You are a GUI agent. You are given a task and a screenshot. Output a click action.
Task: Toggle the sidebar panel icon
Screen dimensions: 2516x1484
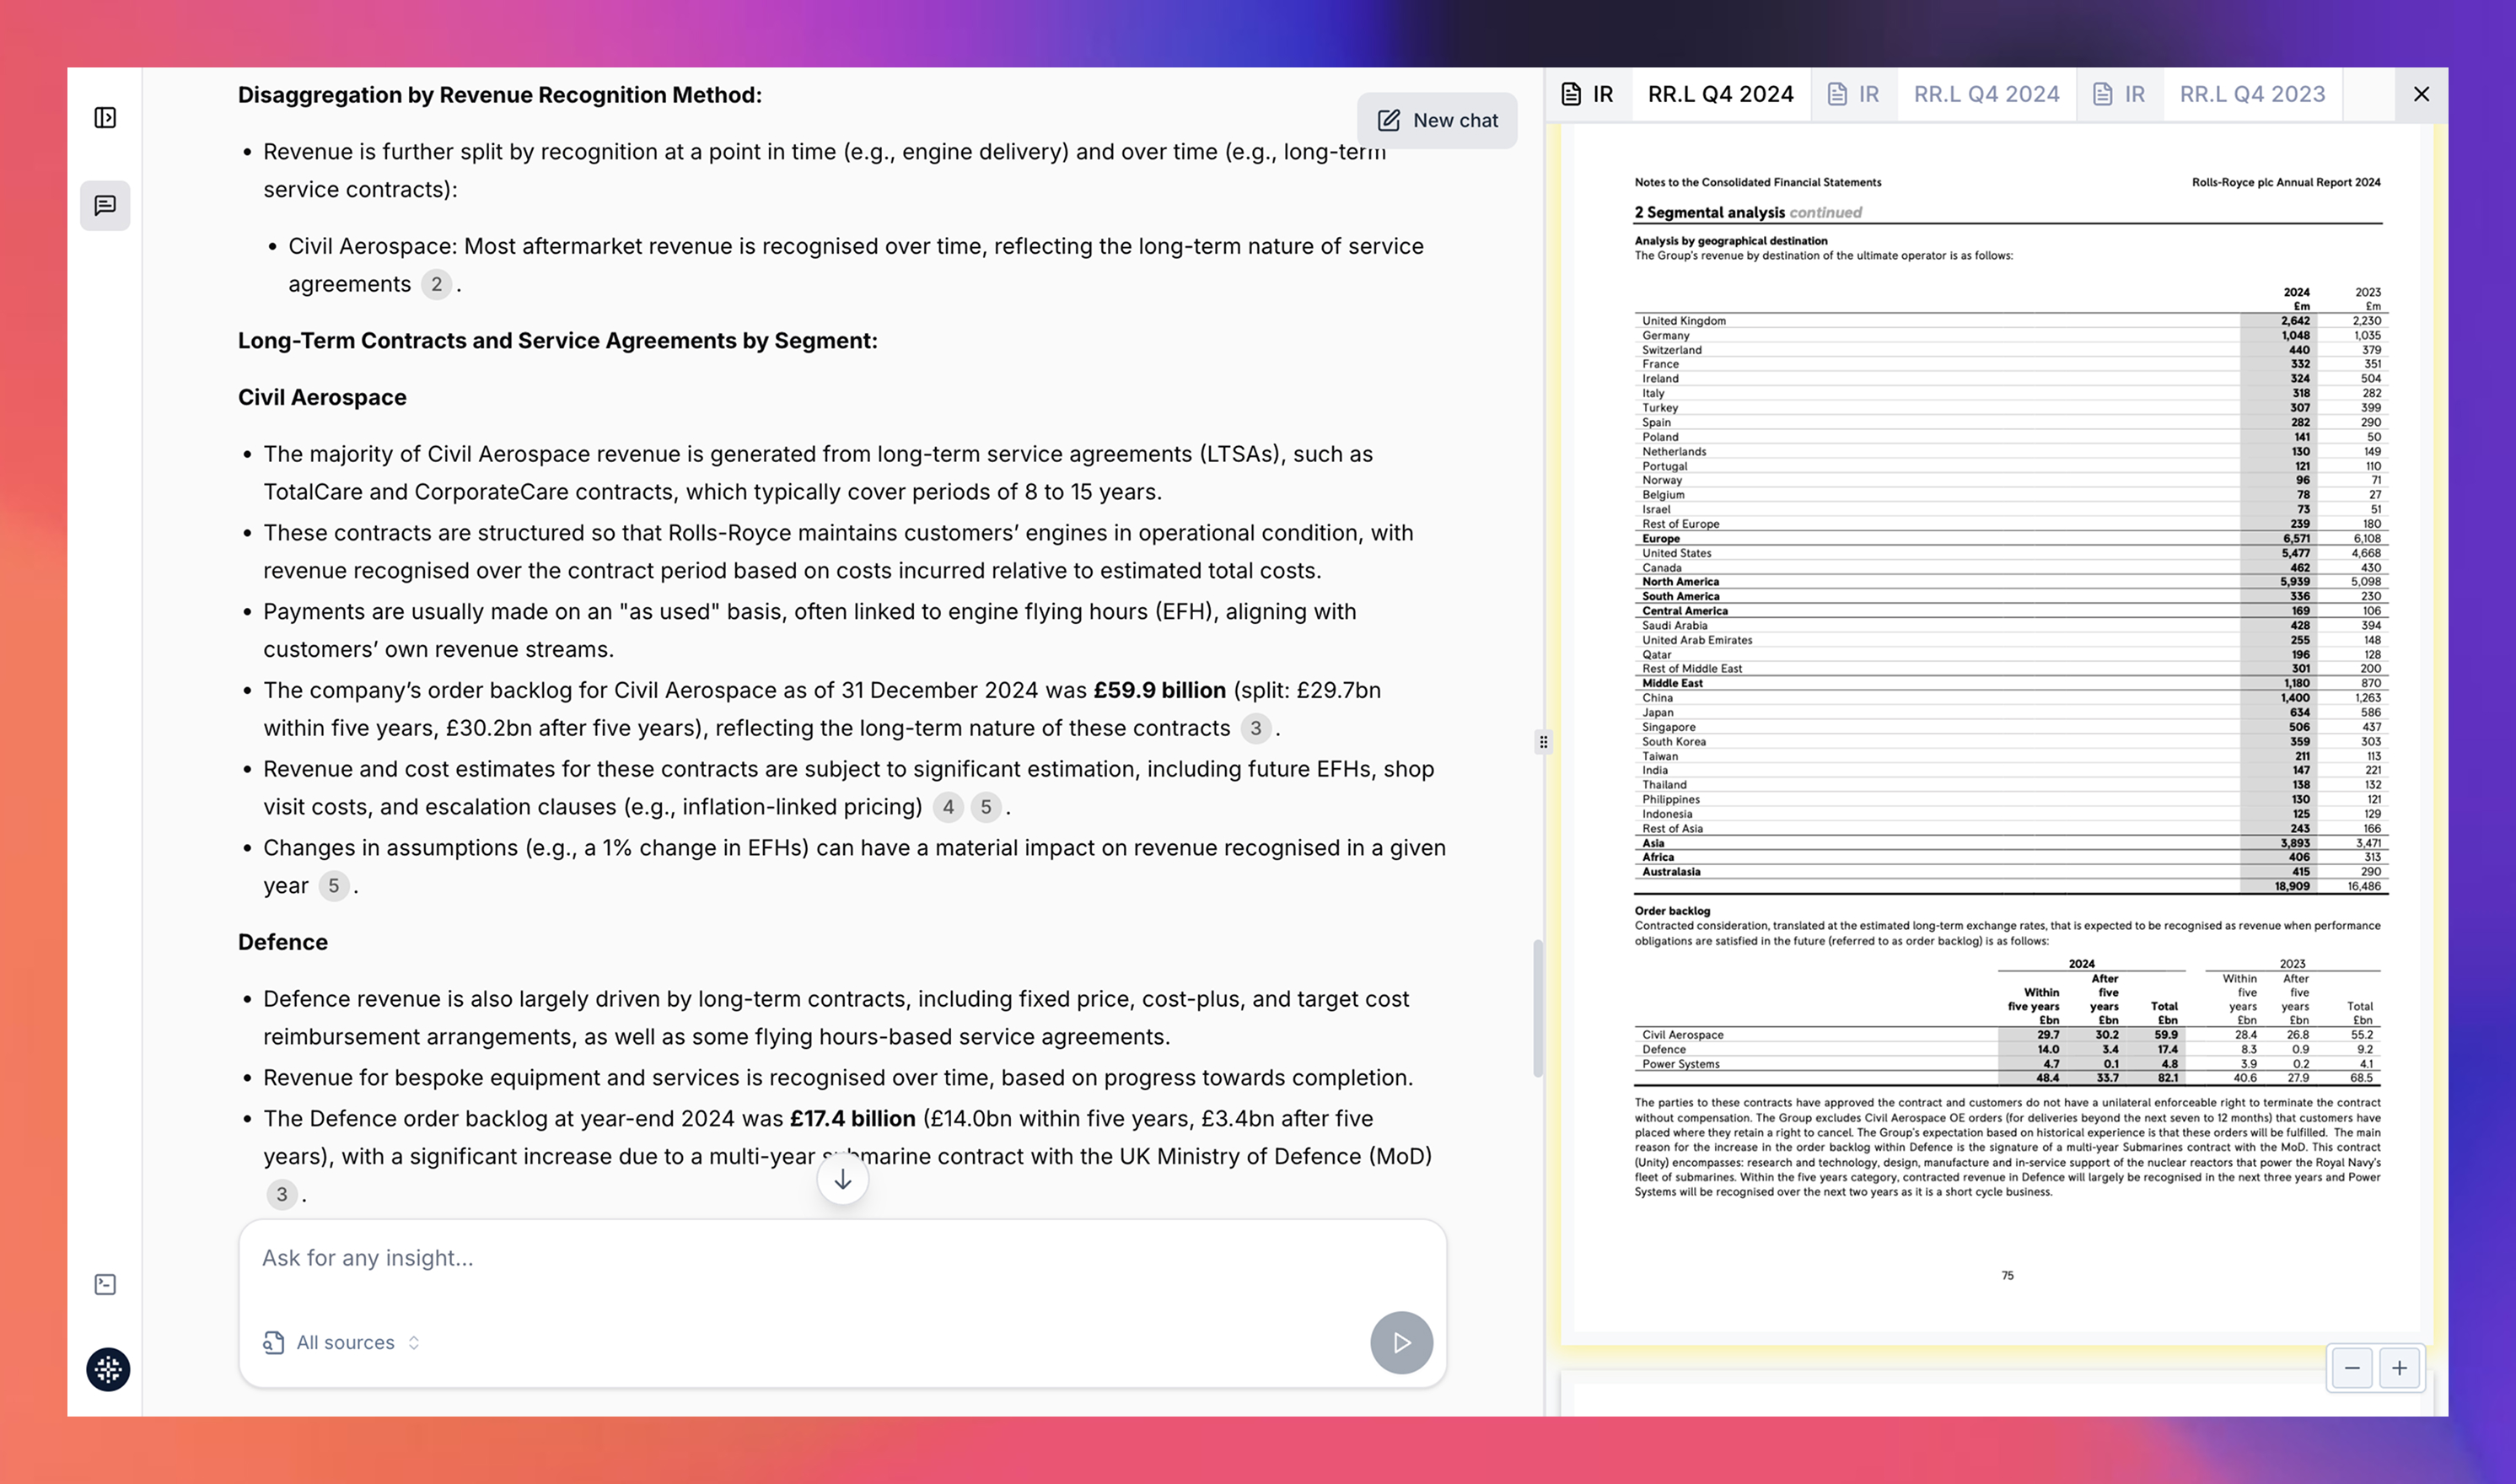point(105,118)
